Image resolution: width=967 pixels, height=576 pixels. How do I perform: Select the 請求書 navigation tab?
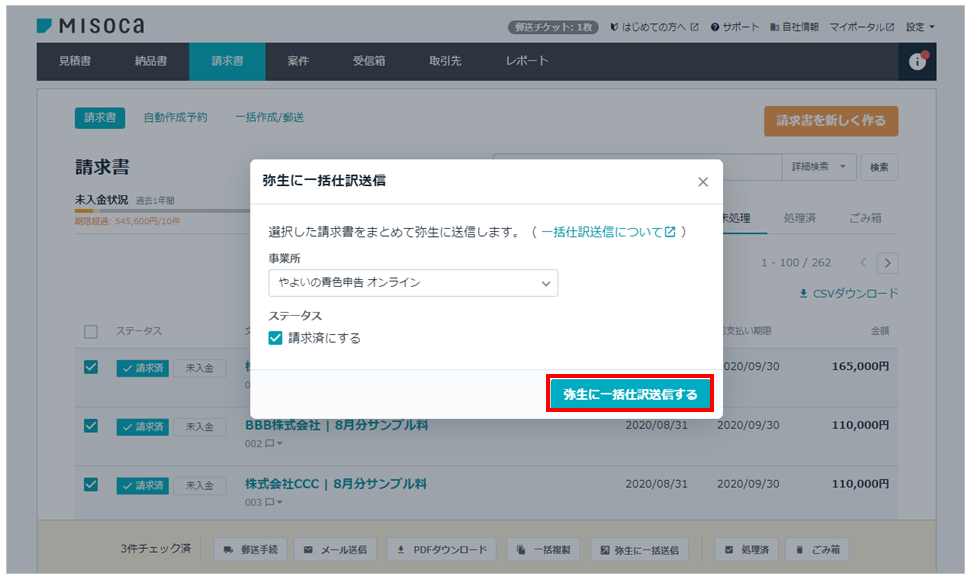[227, 61]
